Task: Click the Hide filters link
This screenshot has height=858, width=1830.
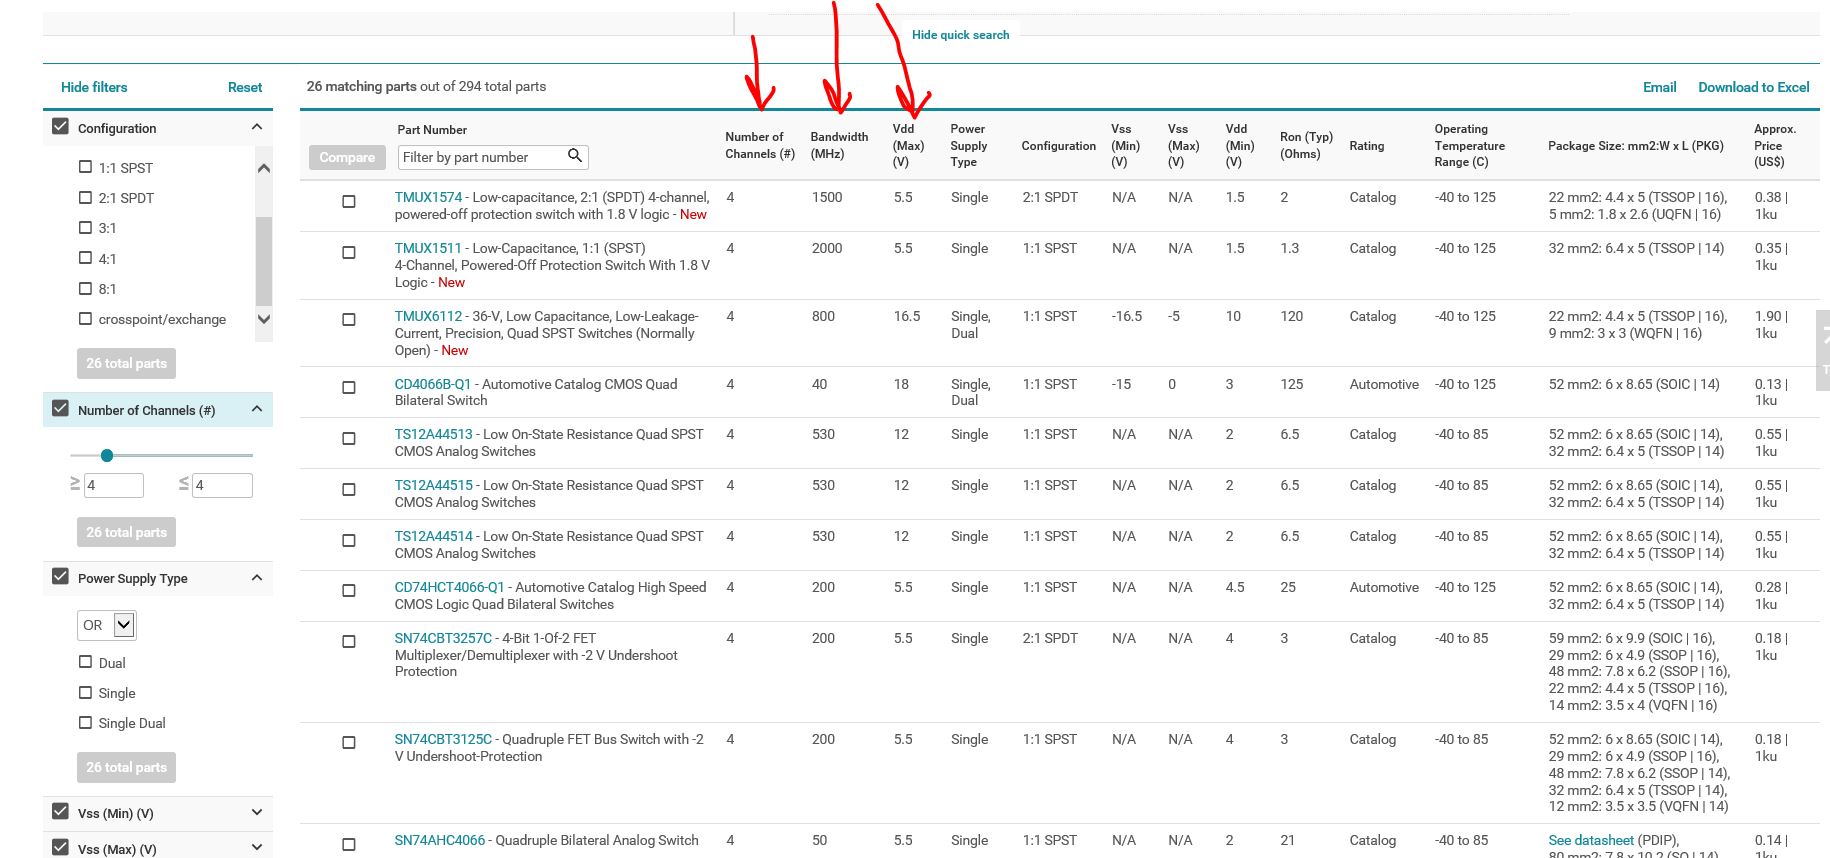Action: pos(94,87)
